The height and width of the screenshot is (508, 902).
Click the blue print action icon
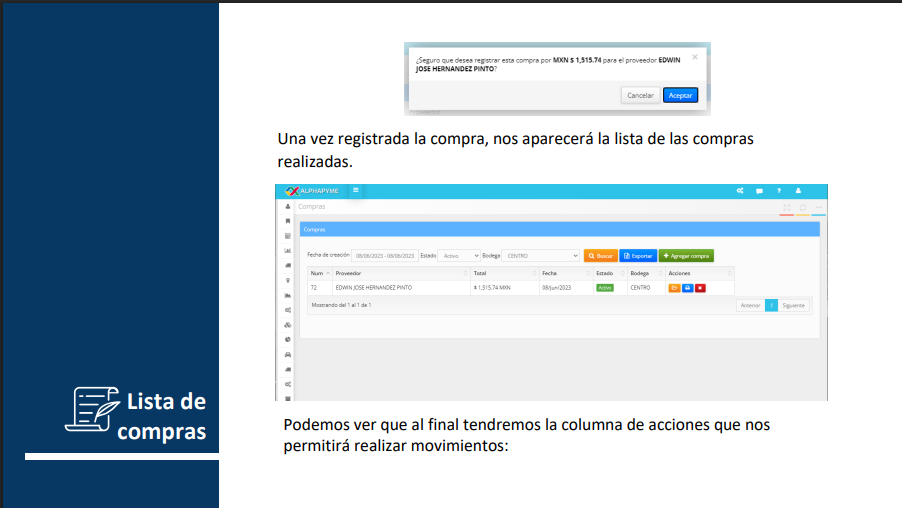point(687,288)
